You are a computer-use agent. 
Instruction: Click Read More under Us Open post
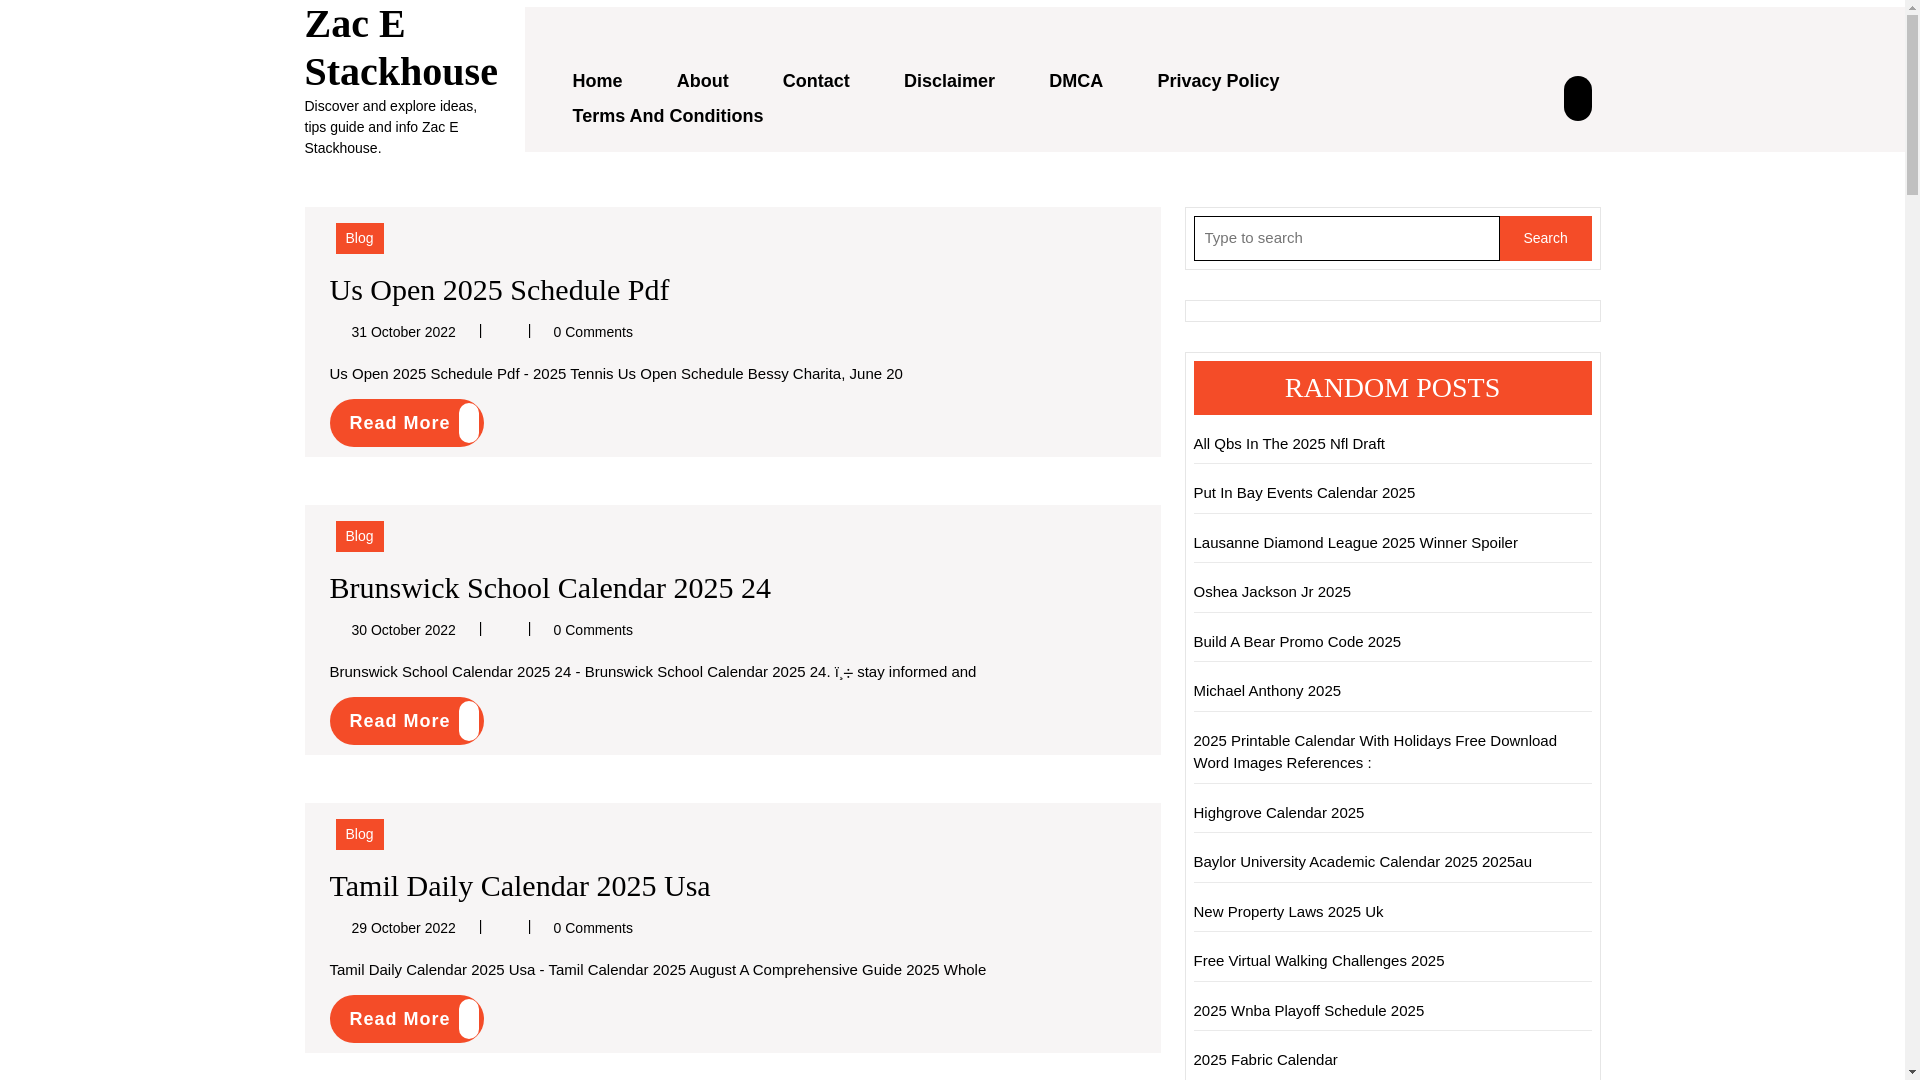(406, 423)
